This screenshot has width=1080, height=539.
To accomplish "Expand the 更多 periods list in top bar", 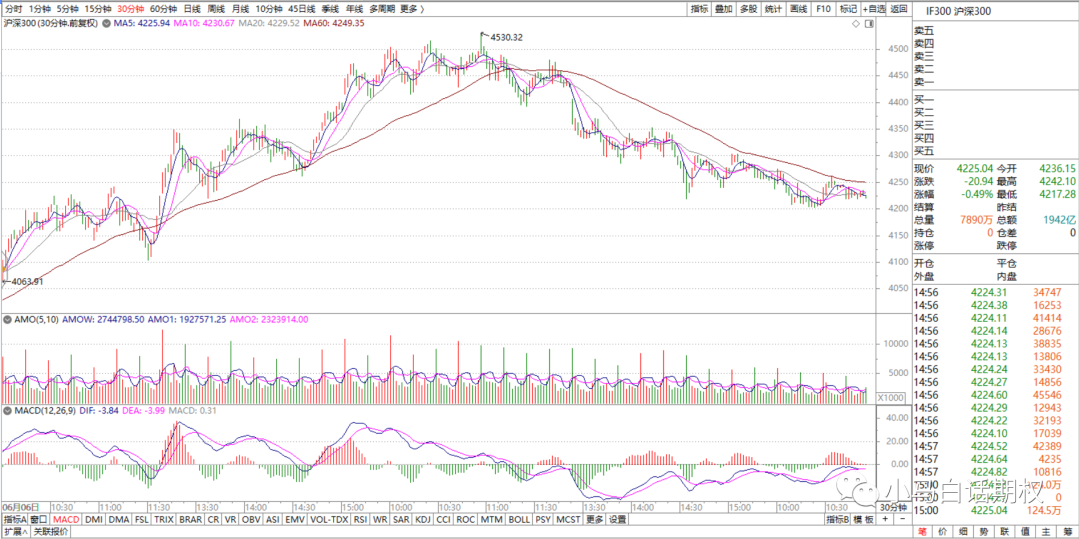I will tap(411, 8).
